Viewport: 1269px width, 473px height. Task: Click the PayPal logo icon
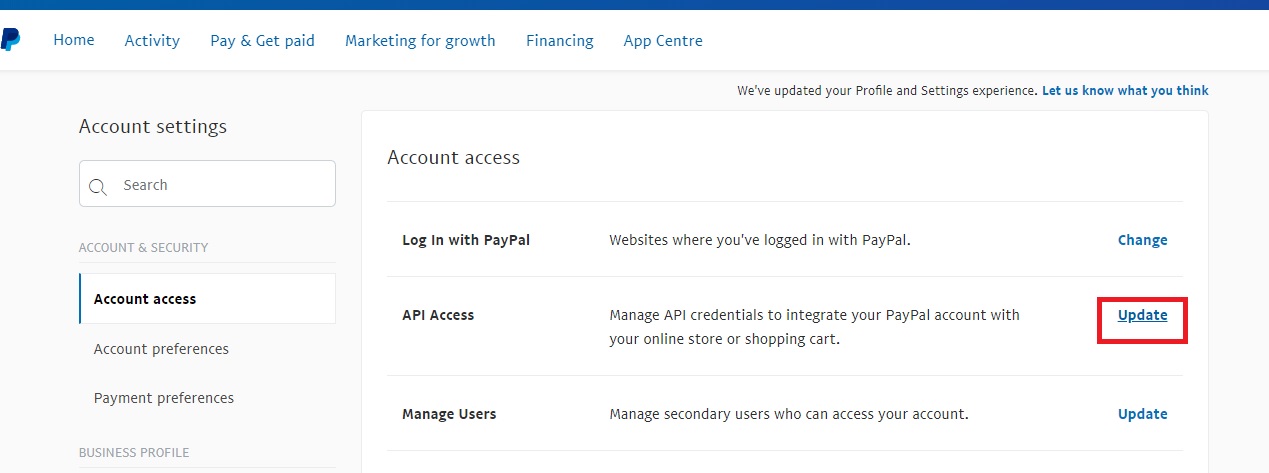[9, 40]
